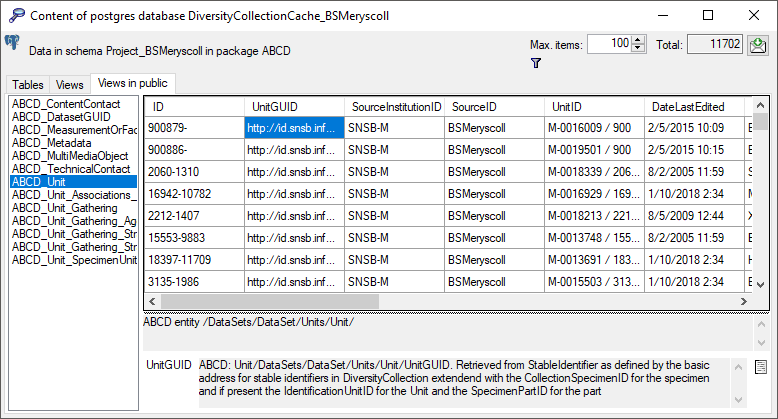Select ABCD_Unit_SpecimenUnit view
Viewport: 778px width, 419px height.
pos(74,260)
